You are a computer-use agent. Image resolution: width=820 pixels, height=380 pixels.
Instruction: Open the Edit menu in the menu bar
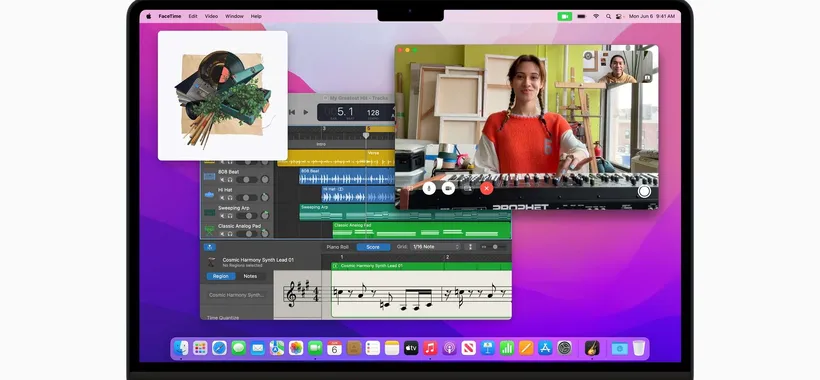click(193, 16)
